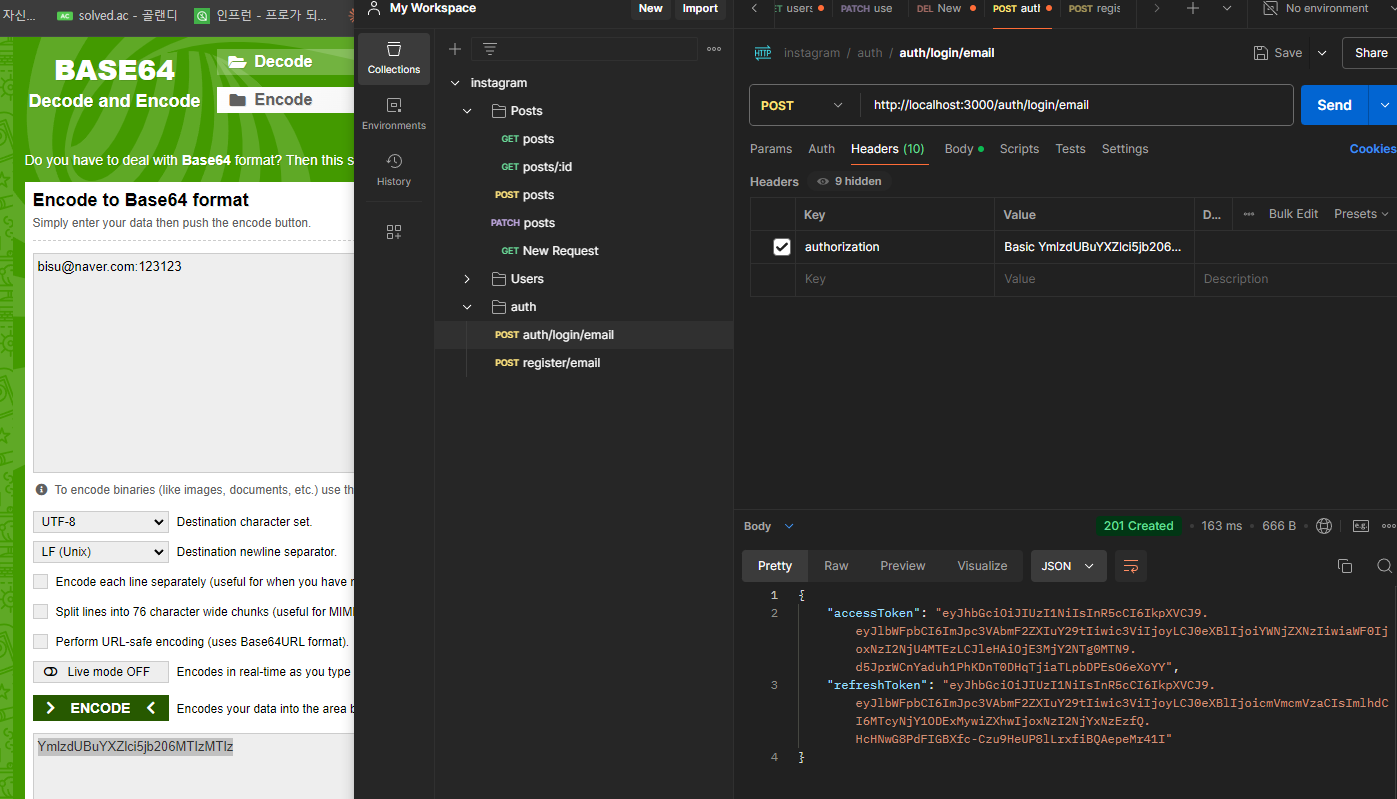Click the green ENCODE button
This screenshot has height=799, width=1397.
point(101,708)
